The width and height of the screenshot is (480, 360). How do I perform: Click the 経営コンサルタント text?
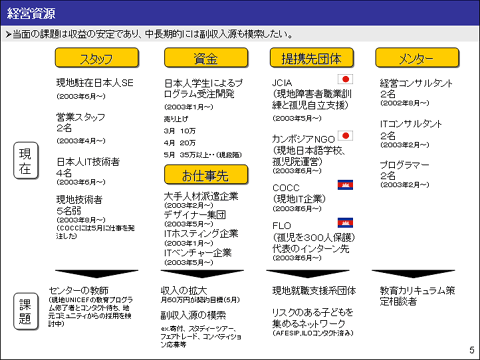[416, 83]
